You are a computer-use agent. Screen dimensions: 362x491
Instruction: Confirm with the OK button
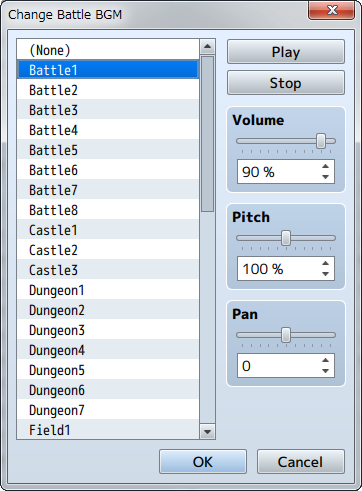click(x=203, y=462)
